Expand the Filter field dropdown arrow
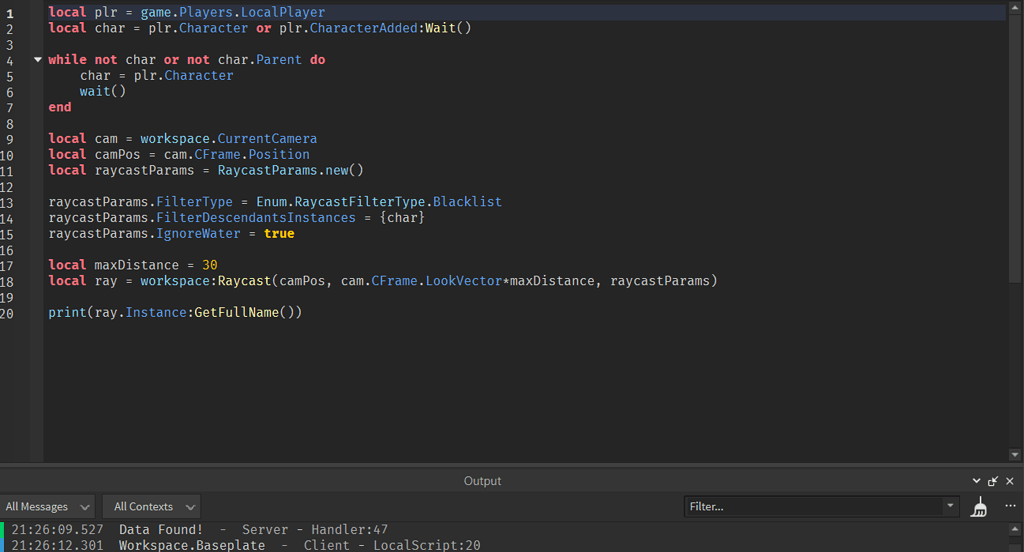 click(950, 506)
